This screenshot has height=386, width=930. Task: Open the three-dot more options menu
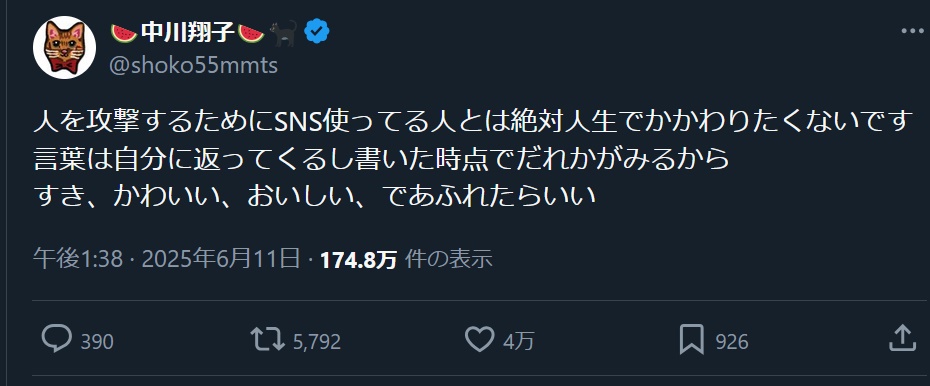click(912, 31)
